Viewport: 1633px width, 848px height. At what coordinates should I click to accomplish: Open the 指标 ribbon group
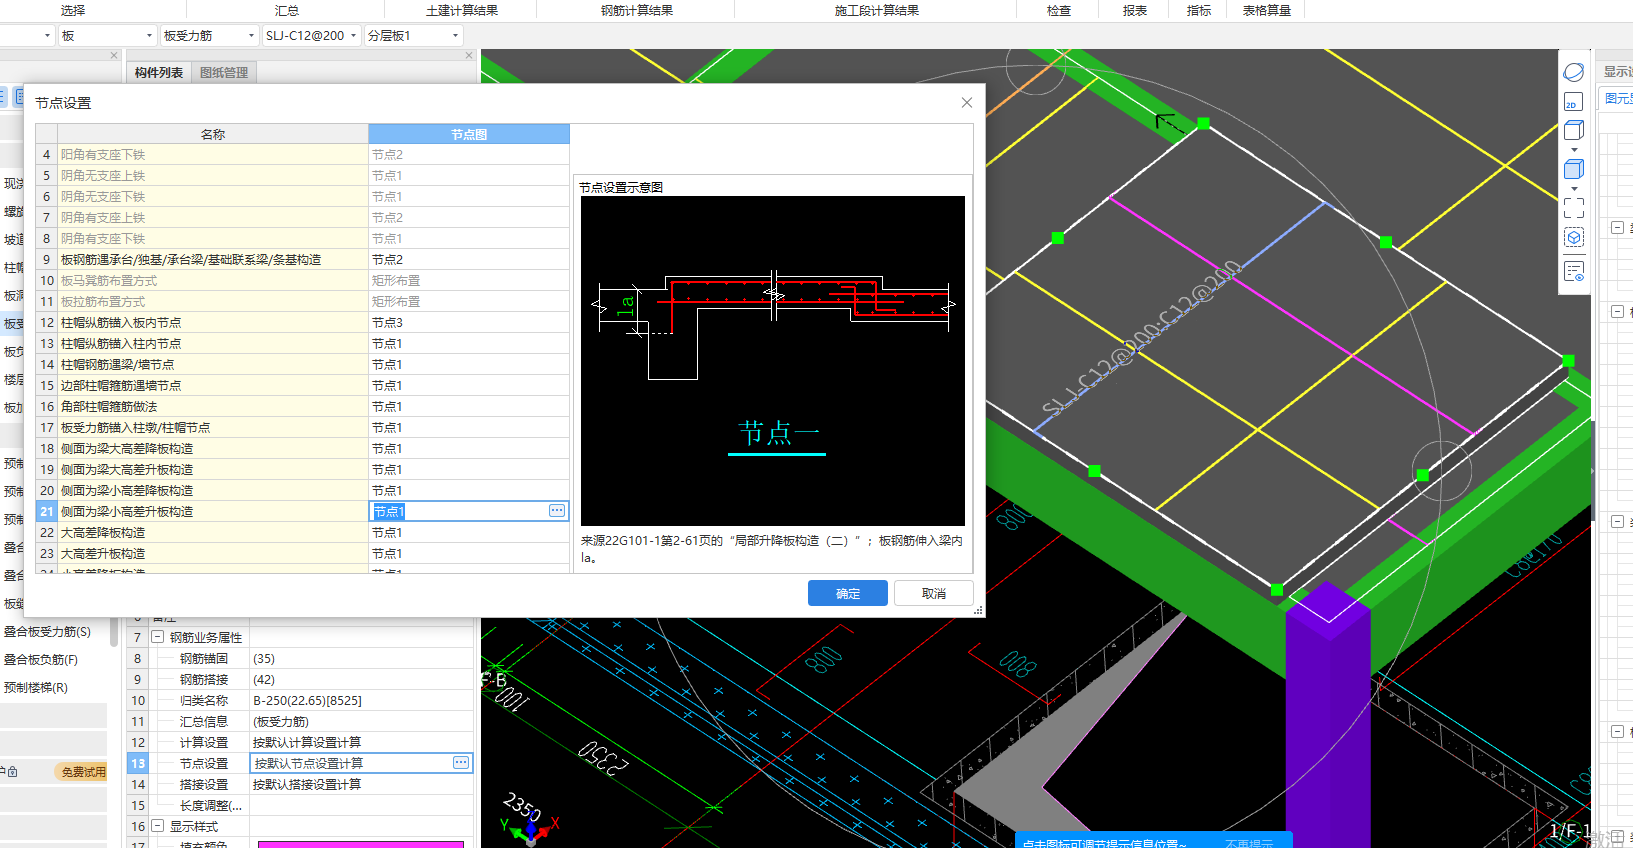coord(1199,10)
